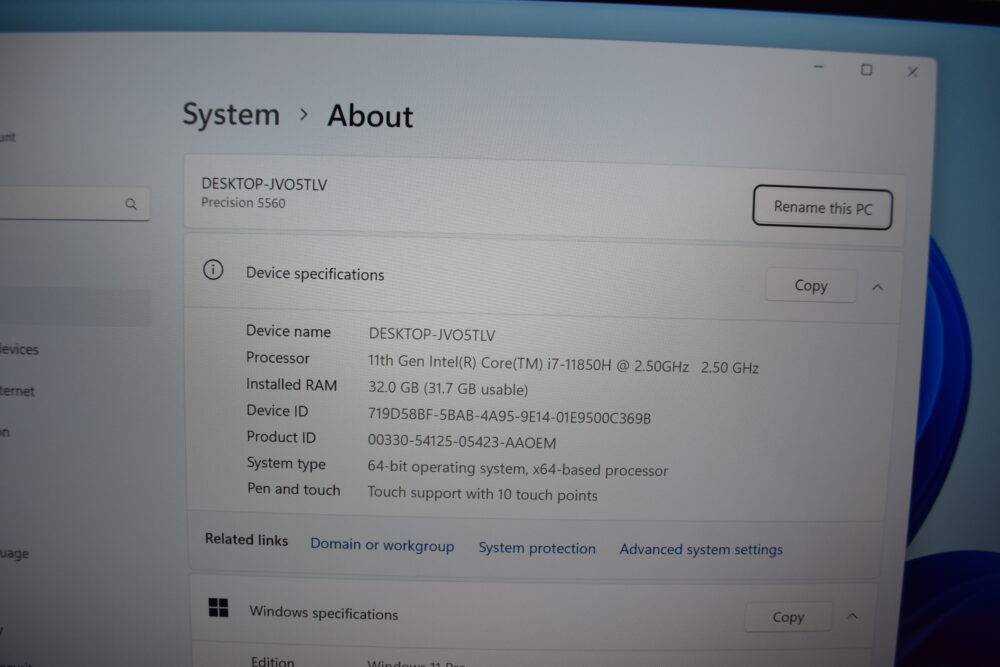This screenshot has width=1000, height=667.
Task: Click the Precision 5560 model text
Action: pos(243,203)
